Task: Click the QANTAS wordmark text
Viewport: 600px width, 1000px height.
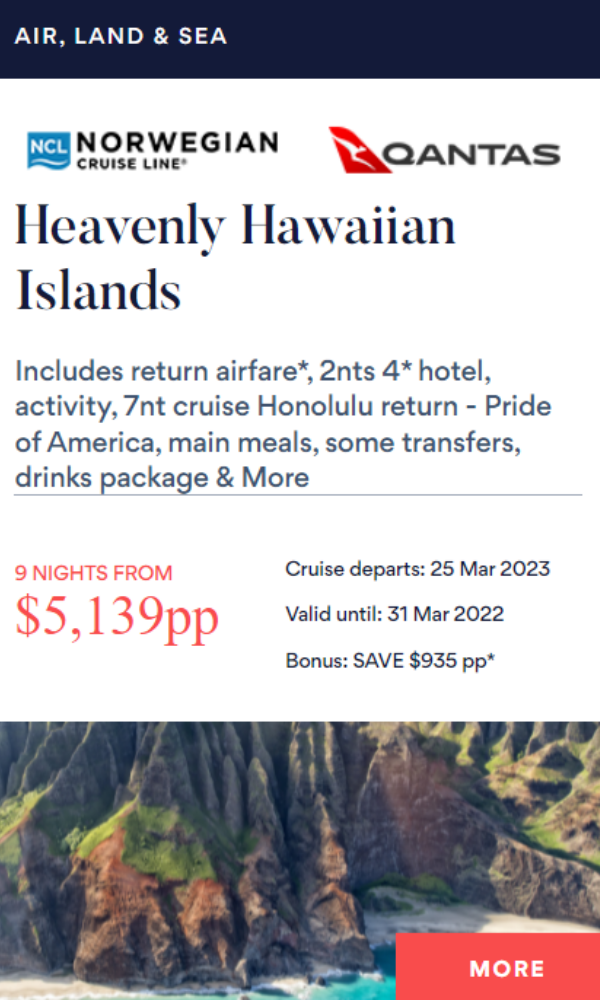Action: 471,154
